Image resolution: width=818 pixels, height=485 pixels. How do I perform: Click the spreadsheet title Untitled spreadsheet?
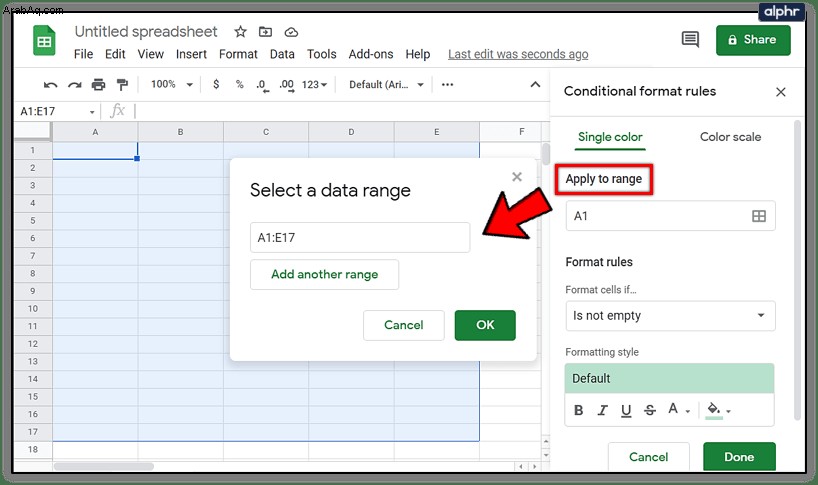point(146,32)
